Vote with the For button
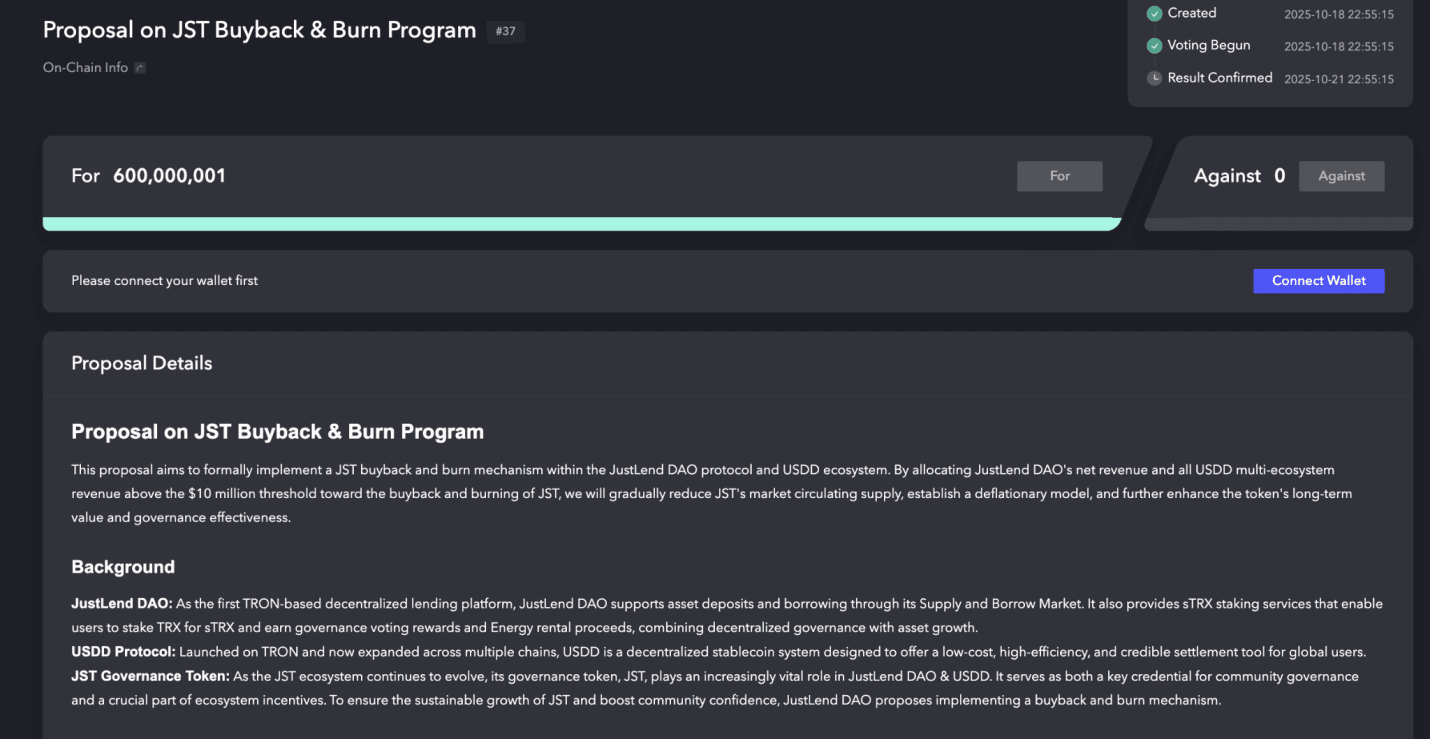Viewport: 1430px width, 739px height. click(1060, 176)
